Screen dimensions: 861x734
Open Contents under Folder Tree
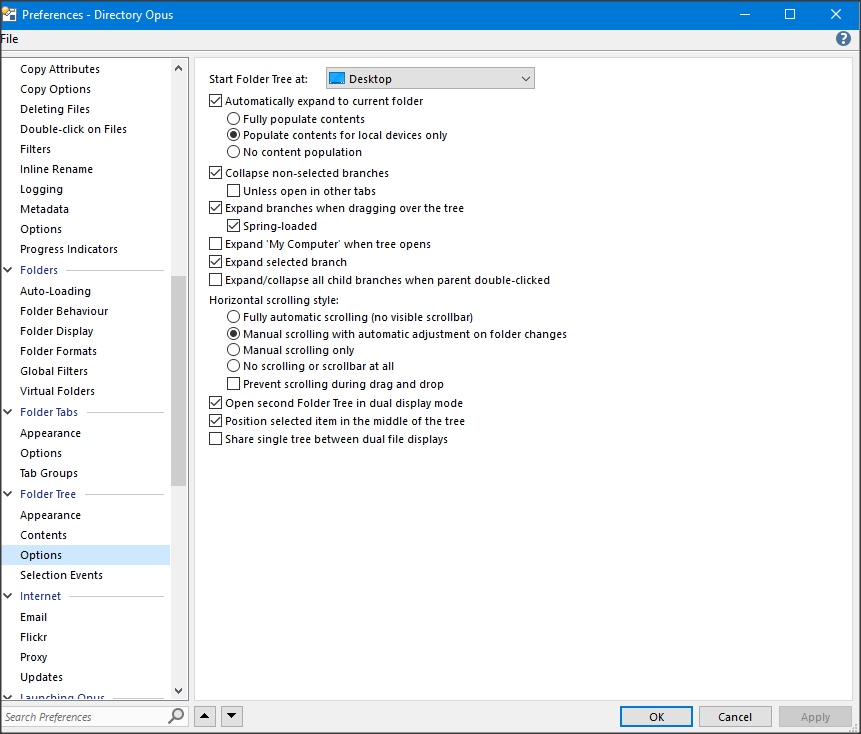43,535
